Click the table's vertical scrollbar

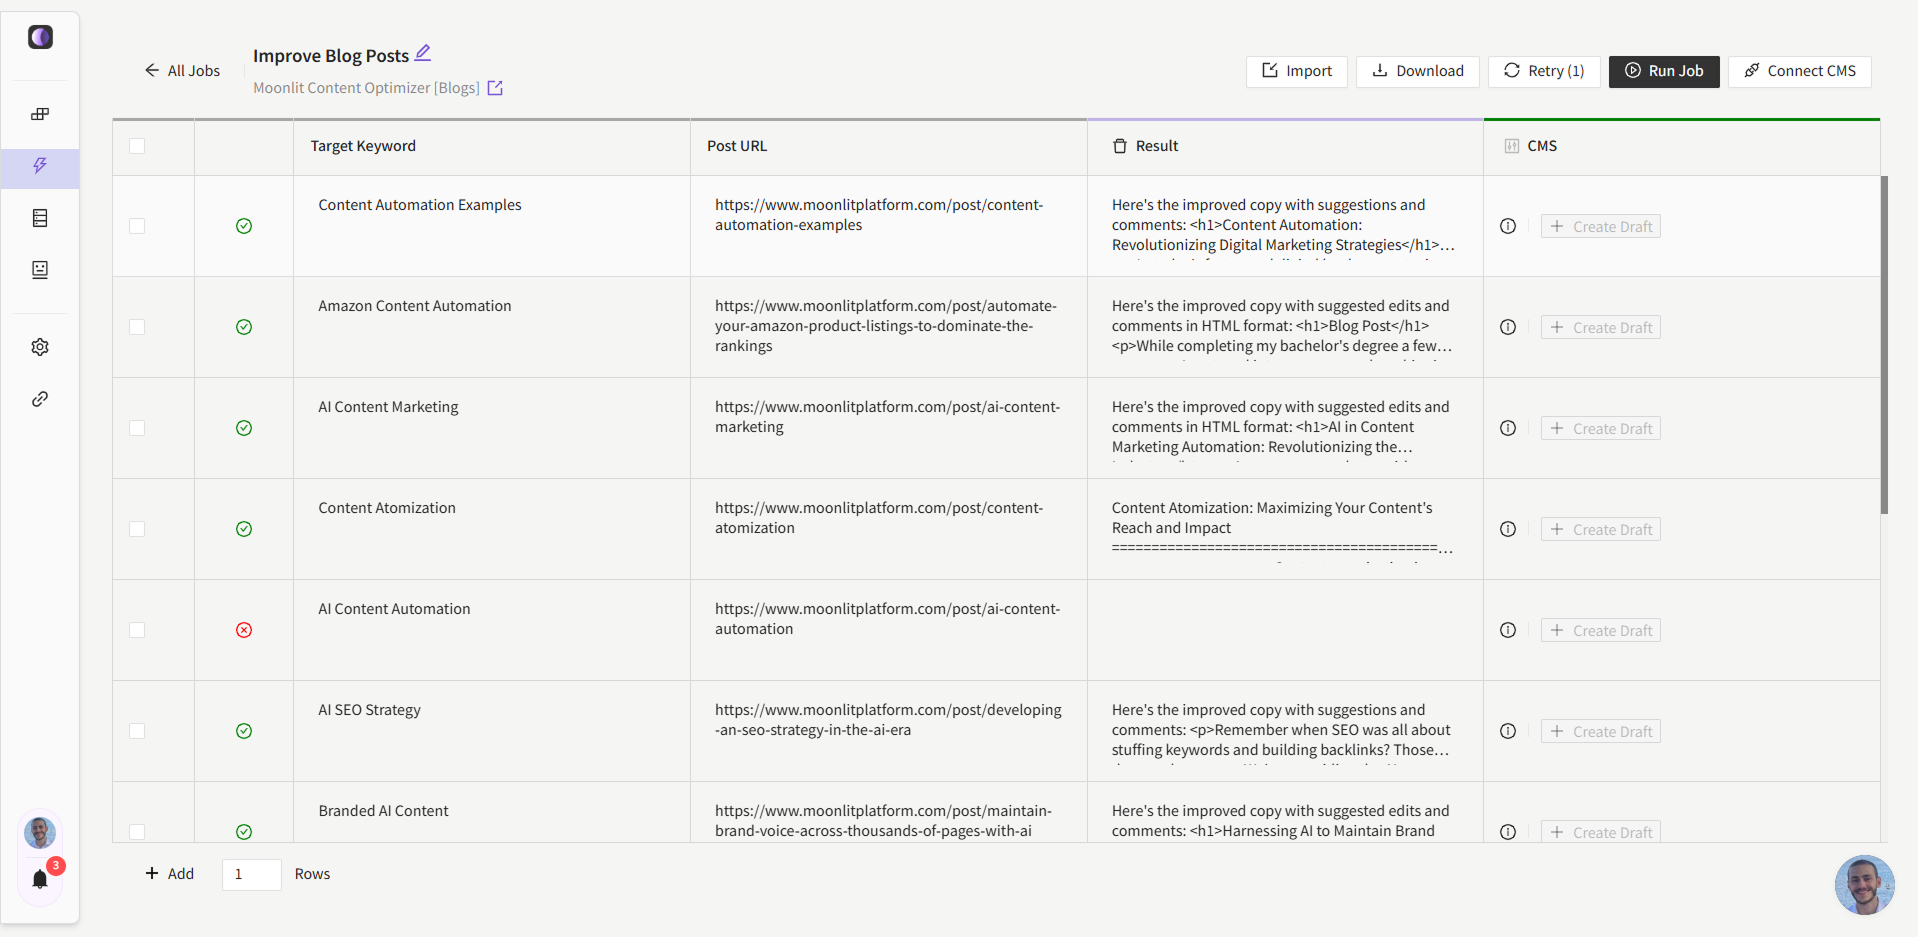pos(1884,345)
